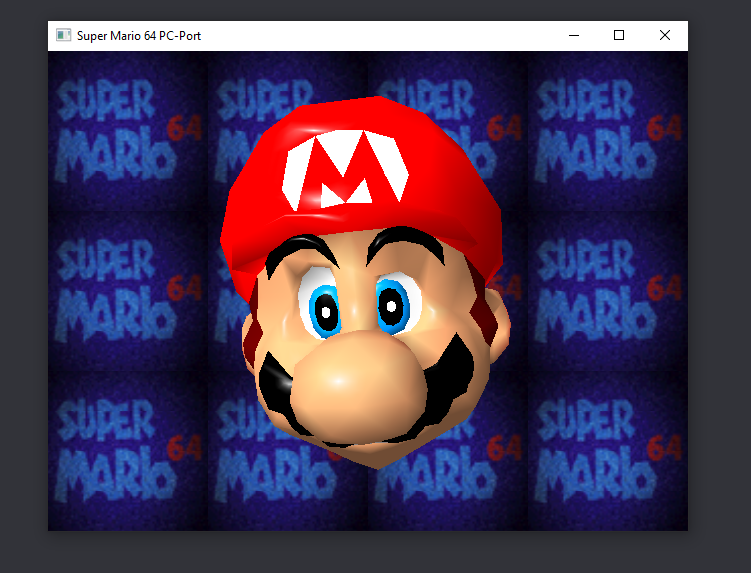Viewport: 751px width, 573px height.
Task: Click Mario's nose
Action: [358, 385]
